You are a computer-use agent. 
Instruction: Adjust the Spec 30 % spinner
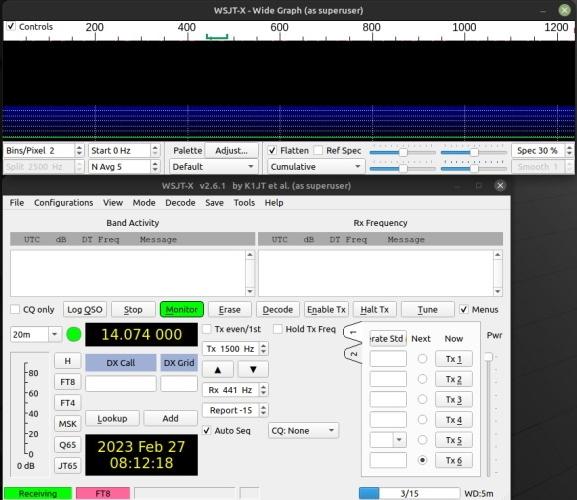(x=542, y=150)
